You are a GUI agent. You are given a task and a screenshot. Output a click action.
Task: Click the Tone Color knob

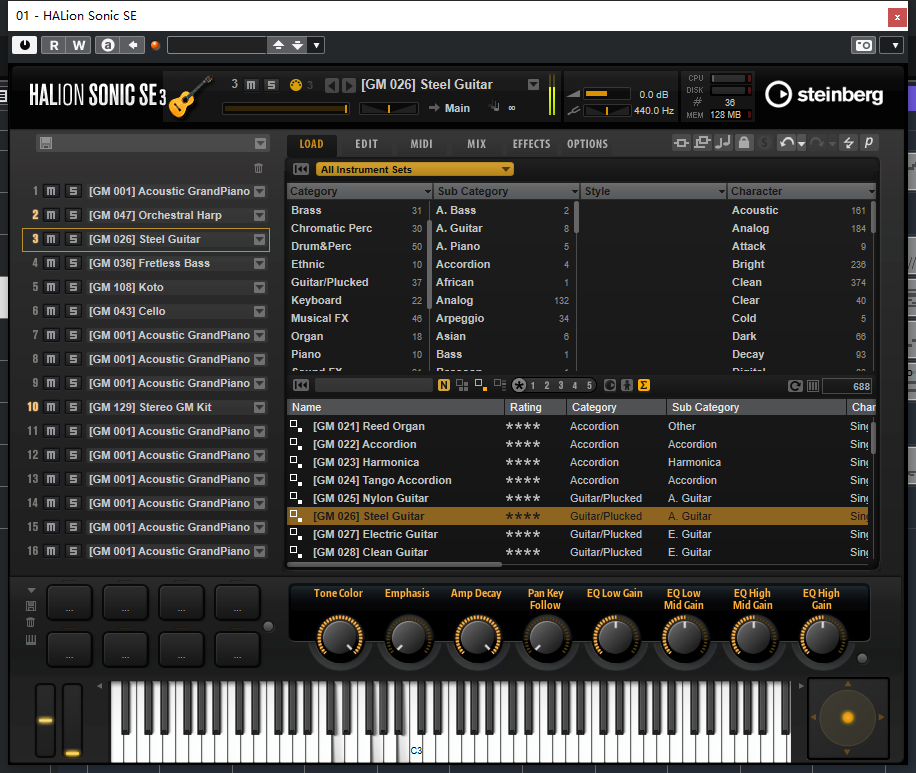pyautogui.click(x=339, y=637)
